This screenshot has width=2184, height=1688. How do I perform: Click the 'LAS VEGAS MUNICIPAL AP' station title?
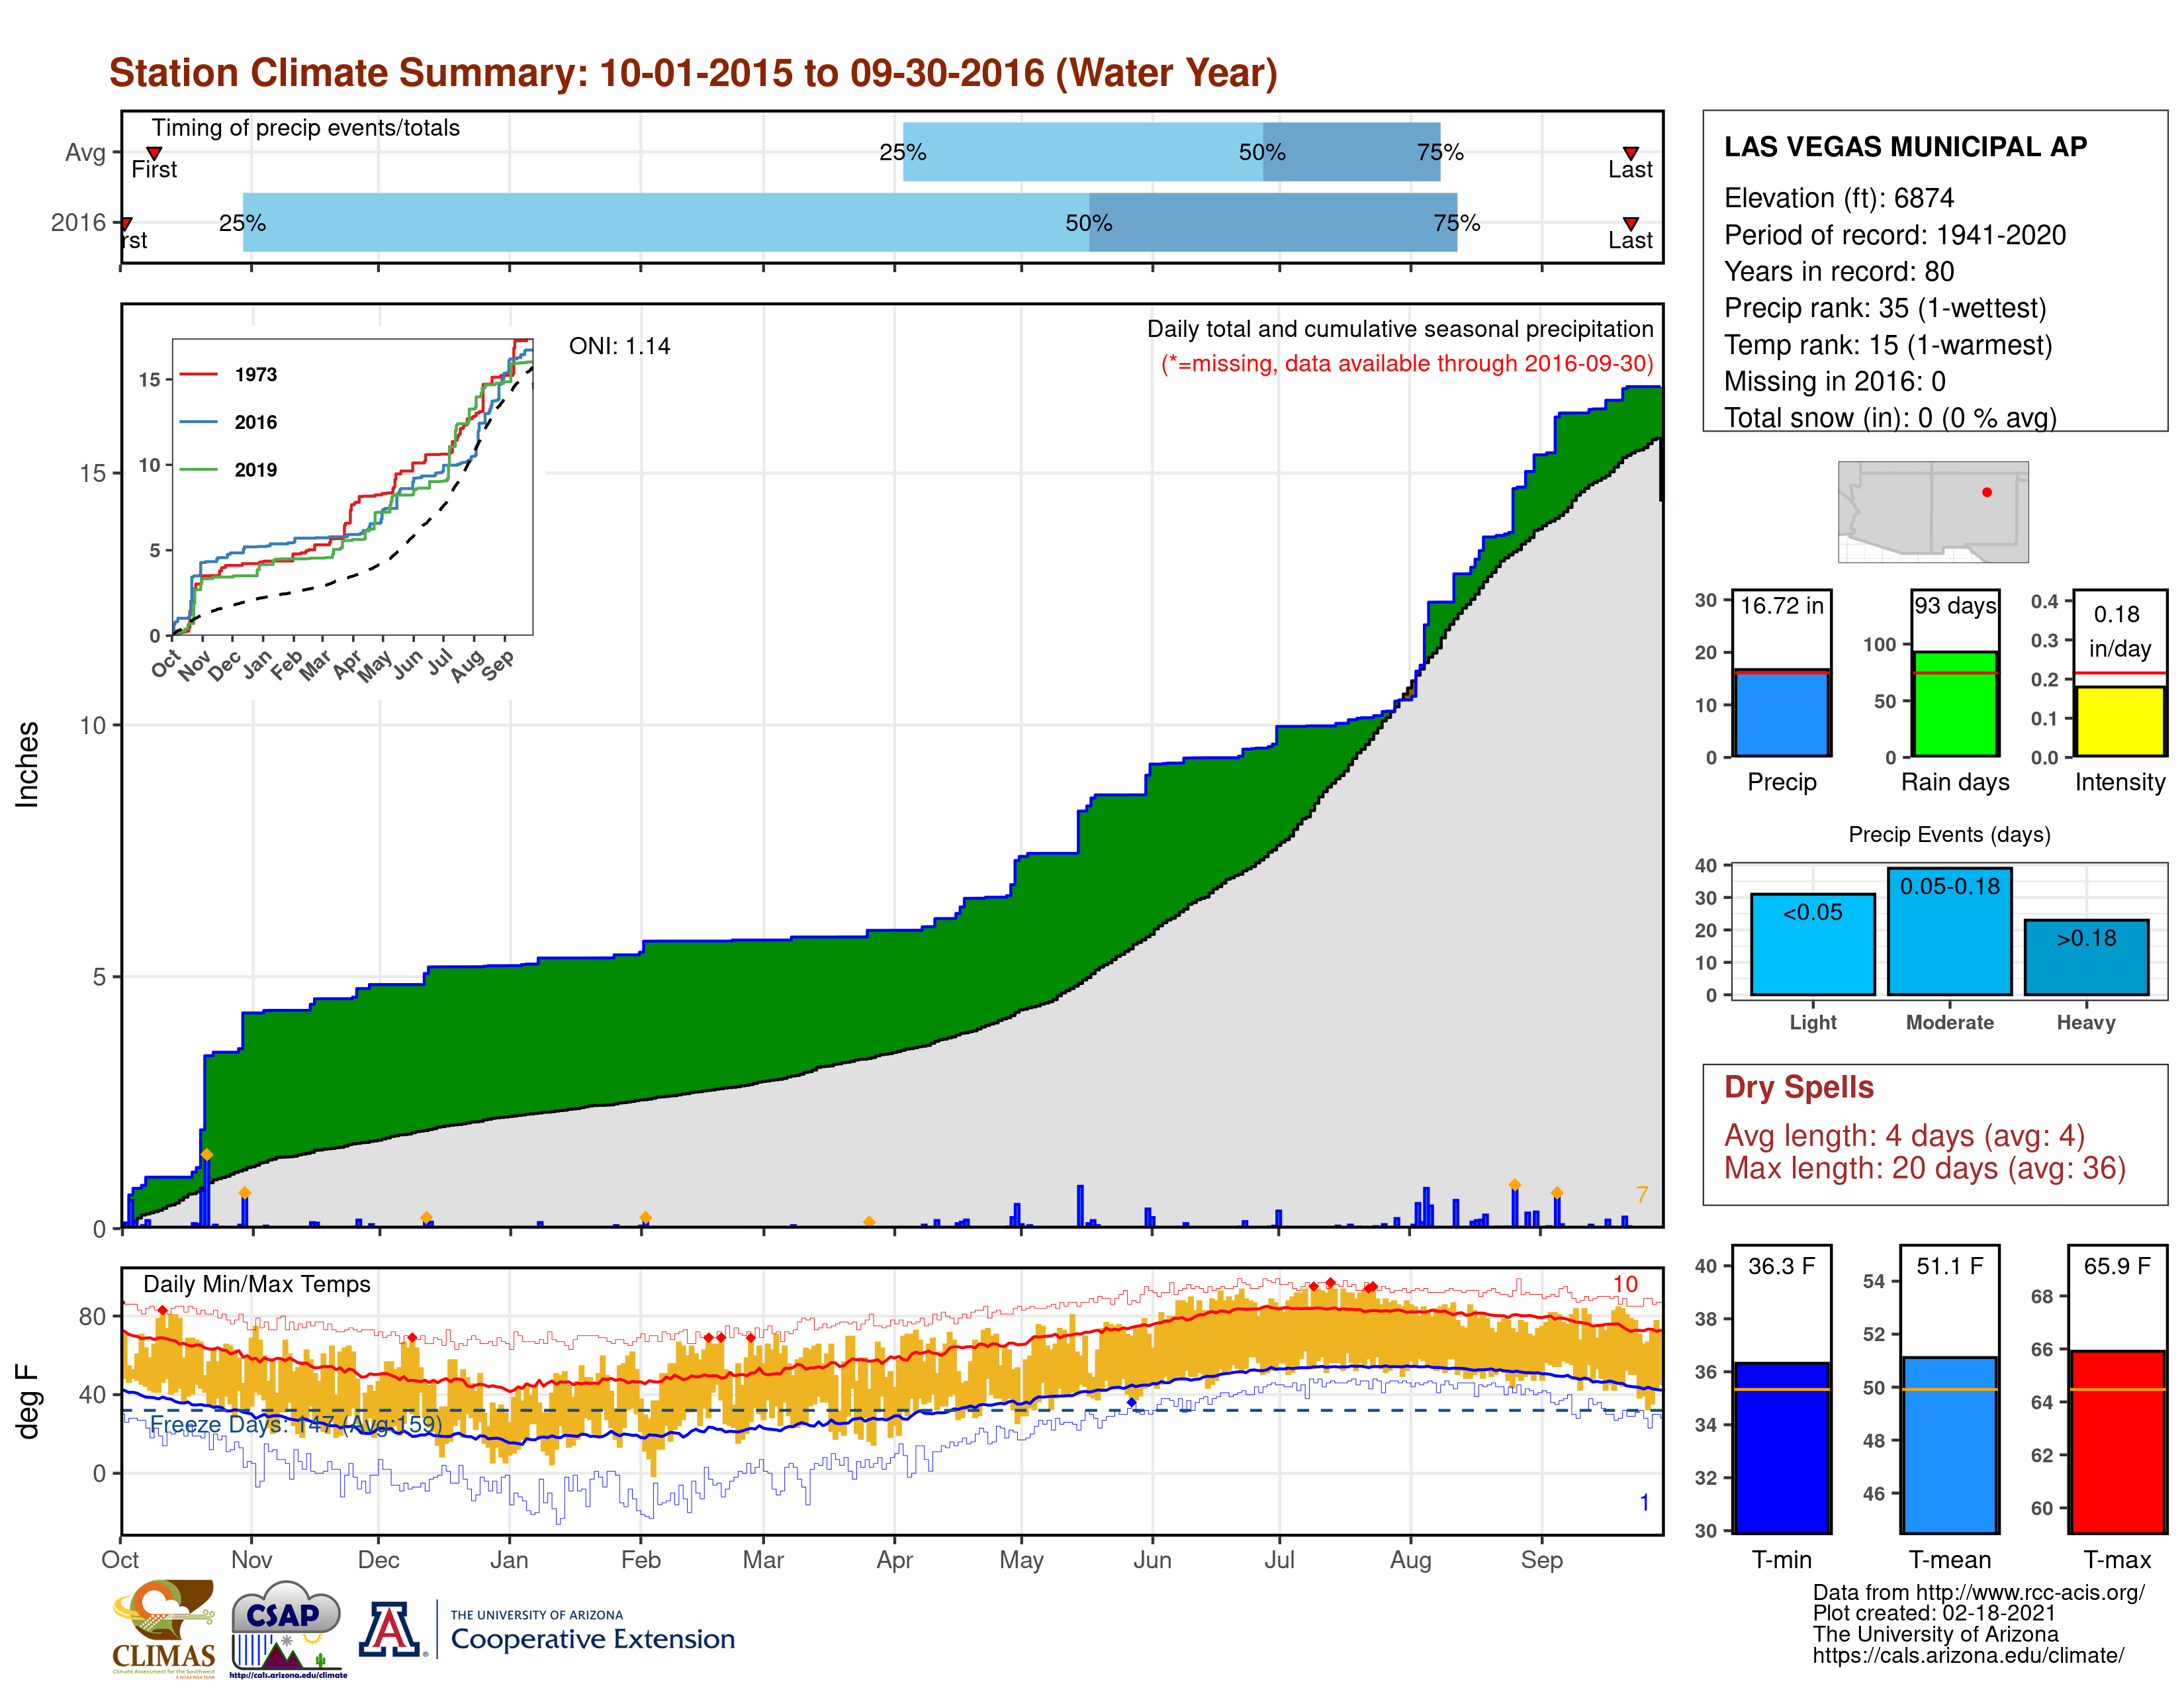pos(1905,147)
